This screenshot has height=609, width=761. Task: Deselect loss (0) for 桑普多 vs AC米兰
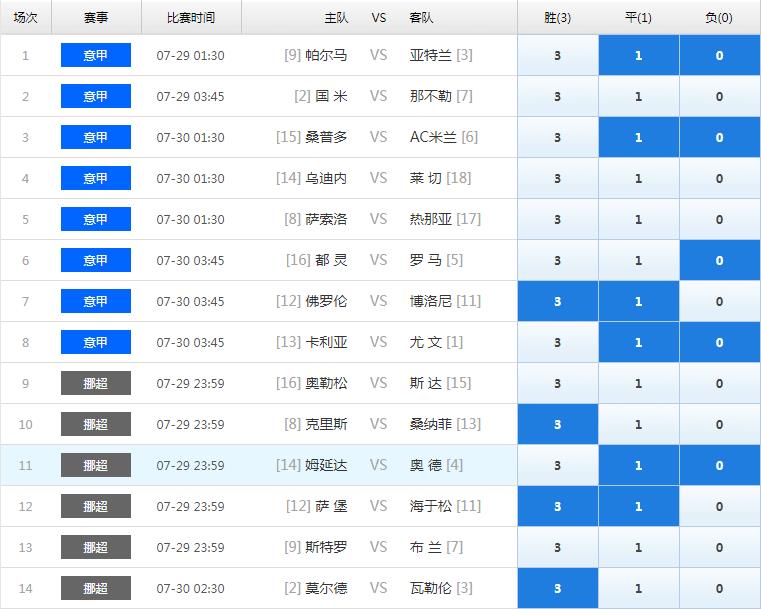719,137
